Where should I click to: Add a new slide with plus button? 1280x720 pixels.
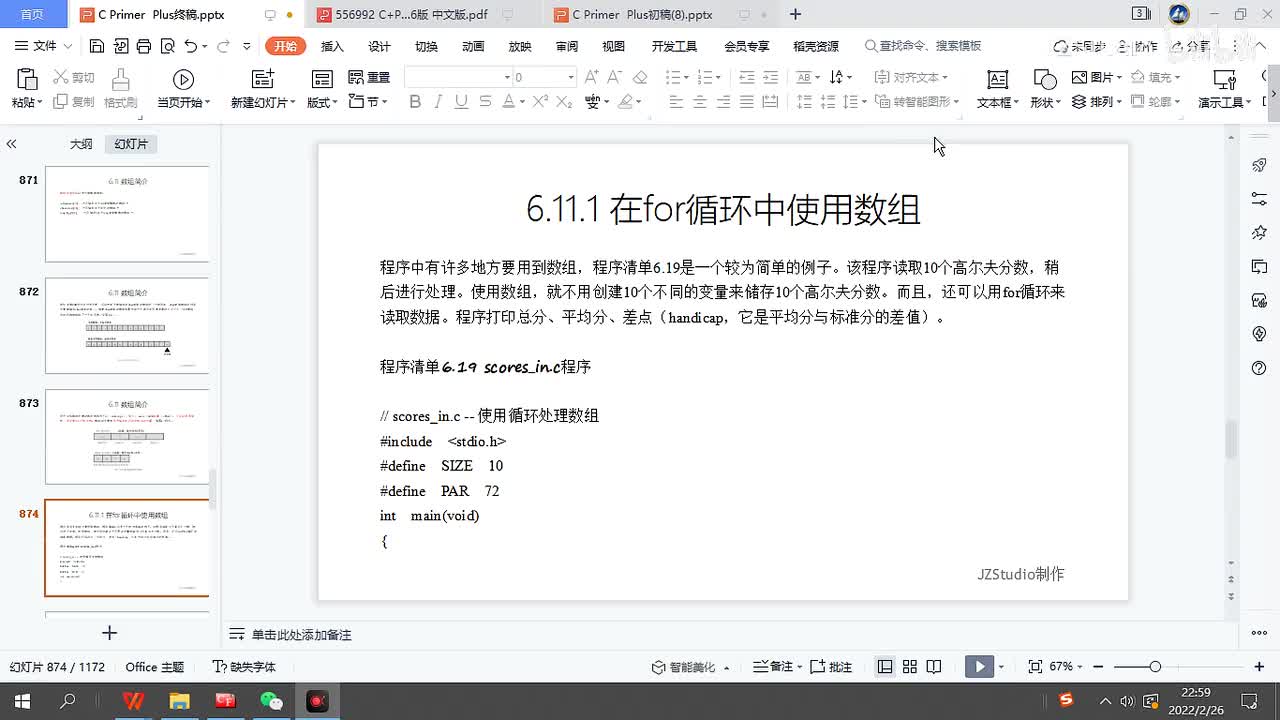tap(110, 633)
